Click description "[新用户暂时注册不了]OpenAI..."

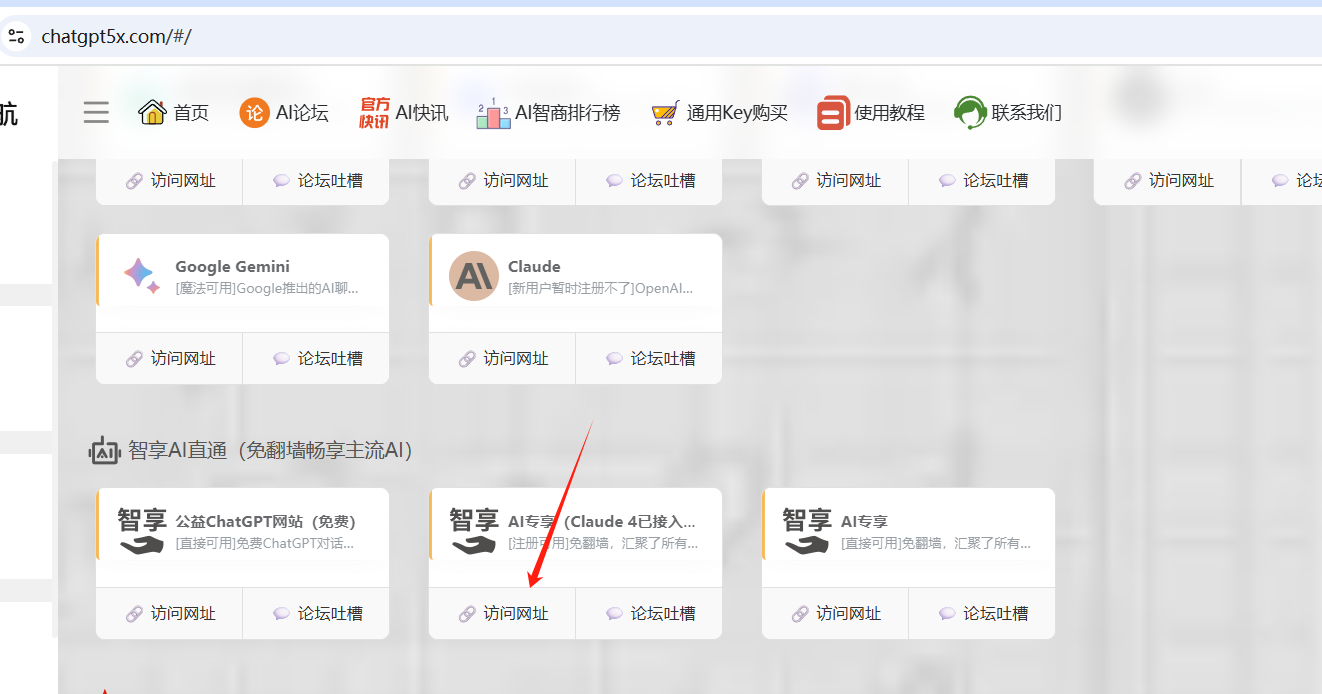(x=600, y=288)
